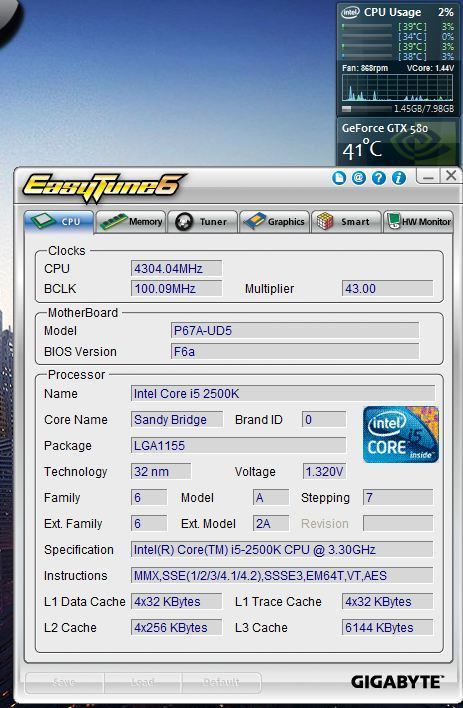Screen dimensions: 463x708
Task: Click the BCLK value 100.09MHz
Action: 176,288
